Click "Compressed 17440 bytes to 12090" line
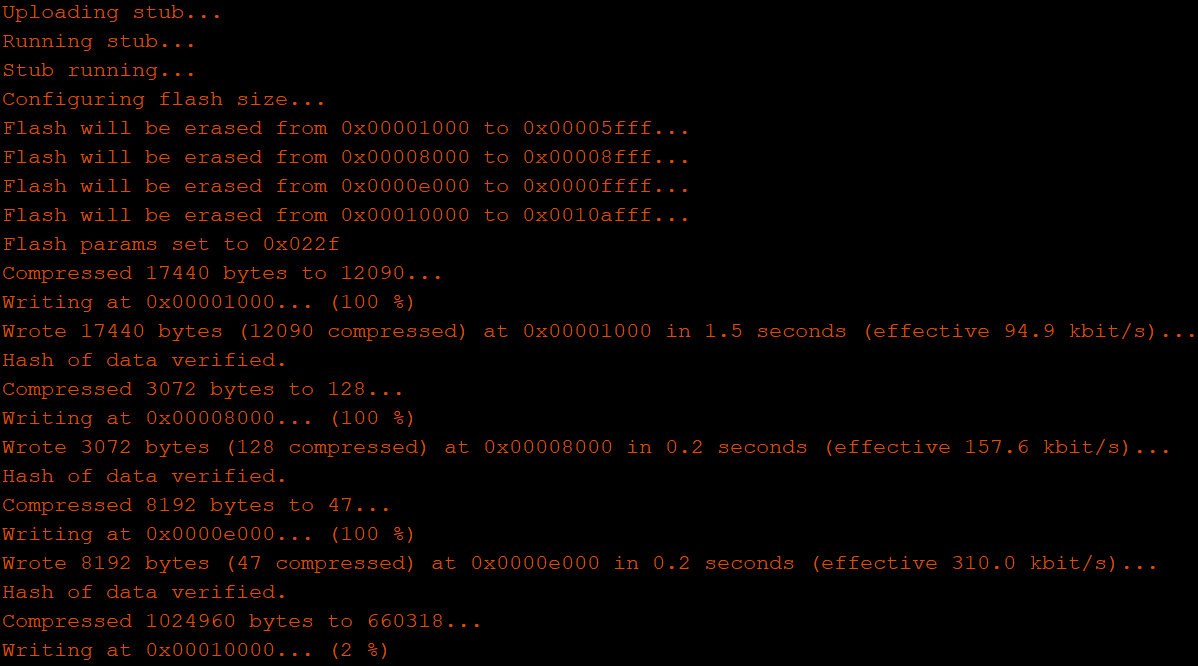This screenshot has width=1198, height=666. [x=222, y=274]
